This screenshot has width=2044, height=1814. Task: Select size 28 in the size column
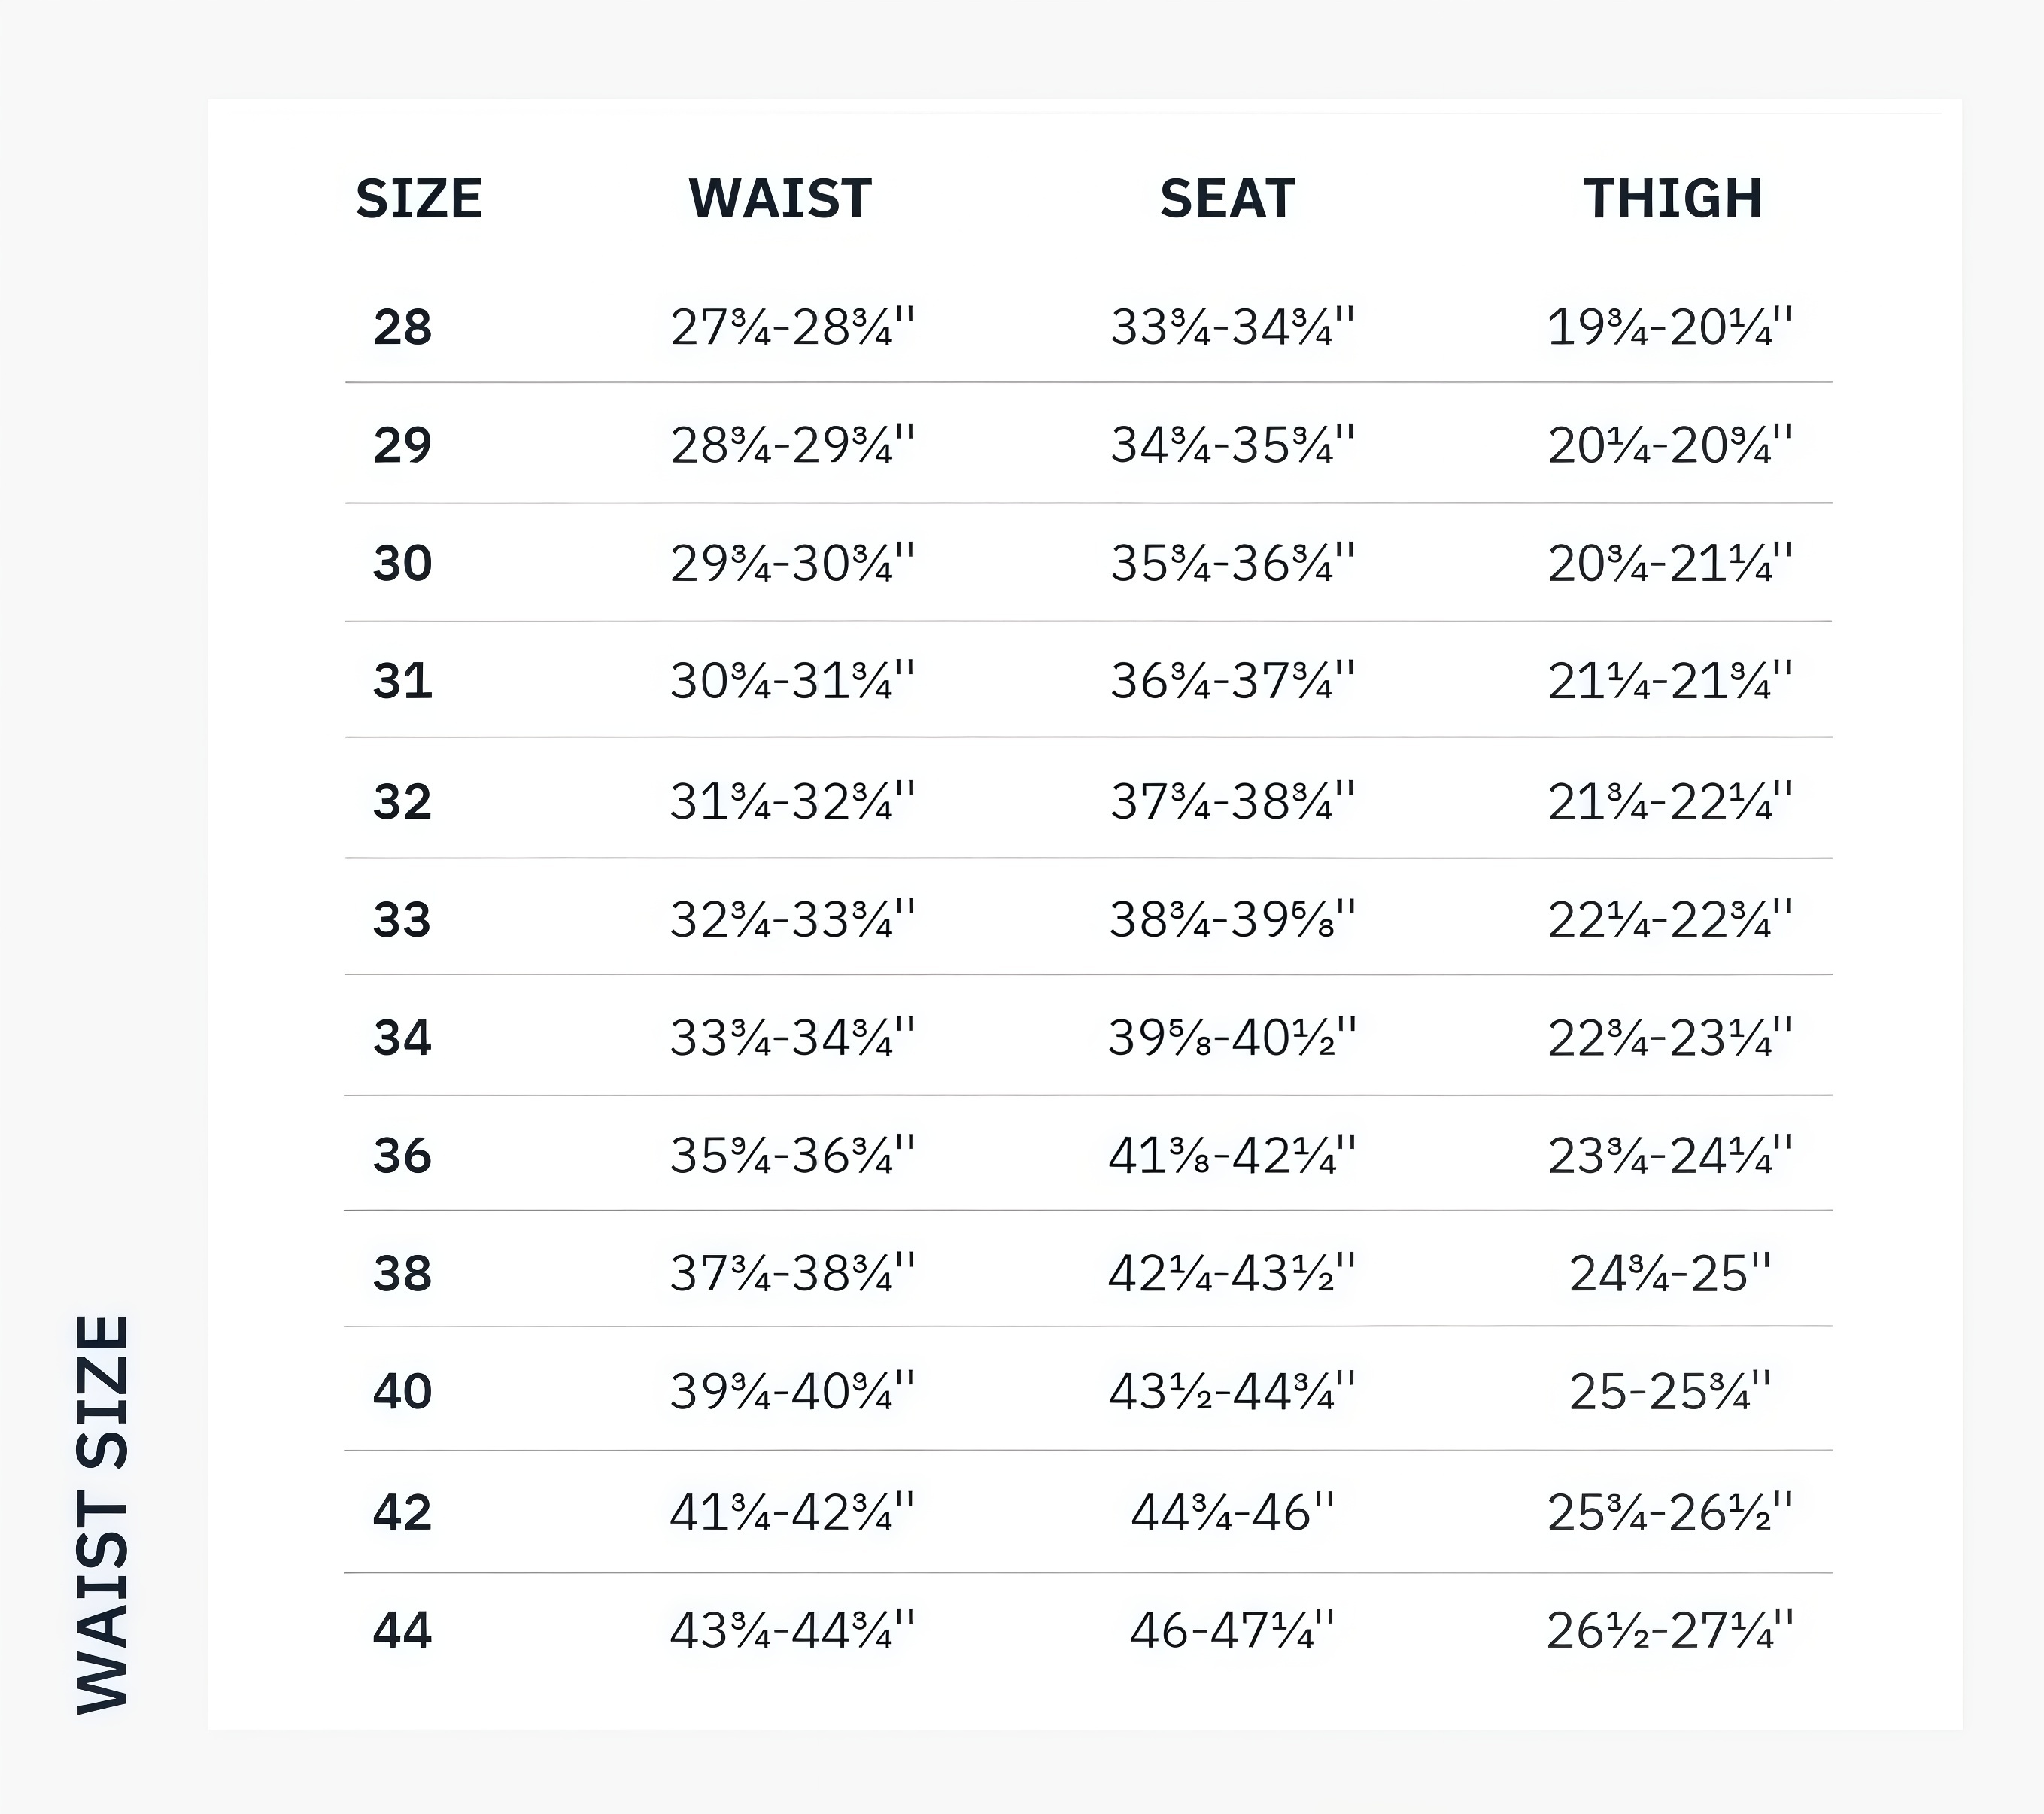point(402,327)
